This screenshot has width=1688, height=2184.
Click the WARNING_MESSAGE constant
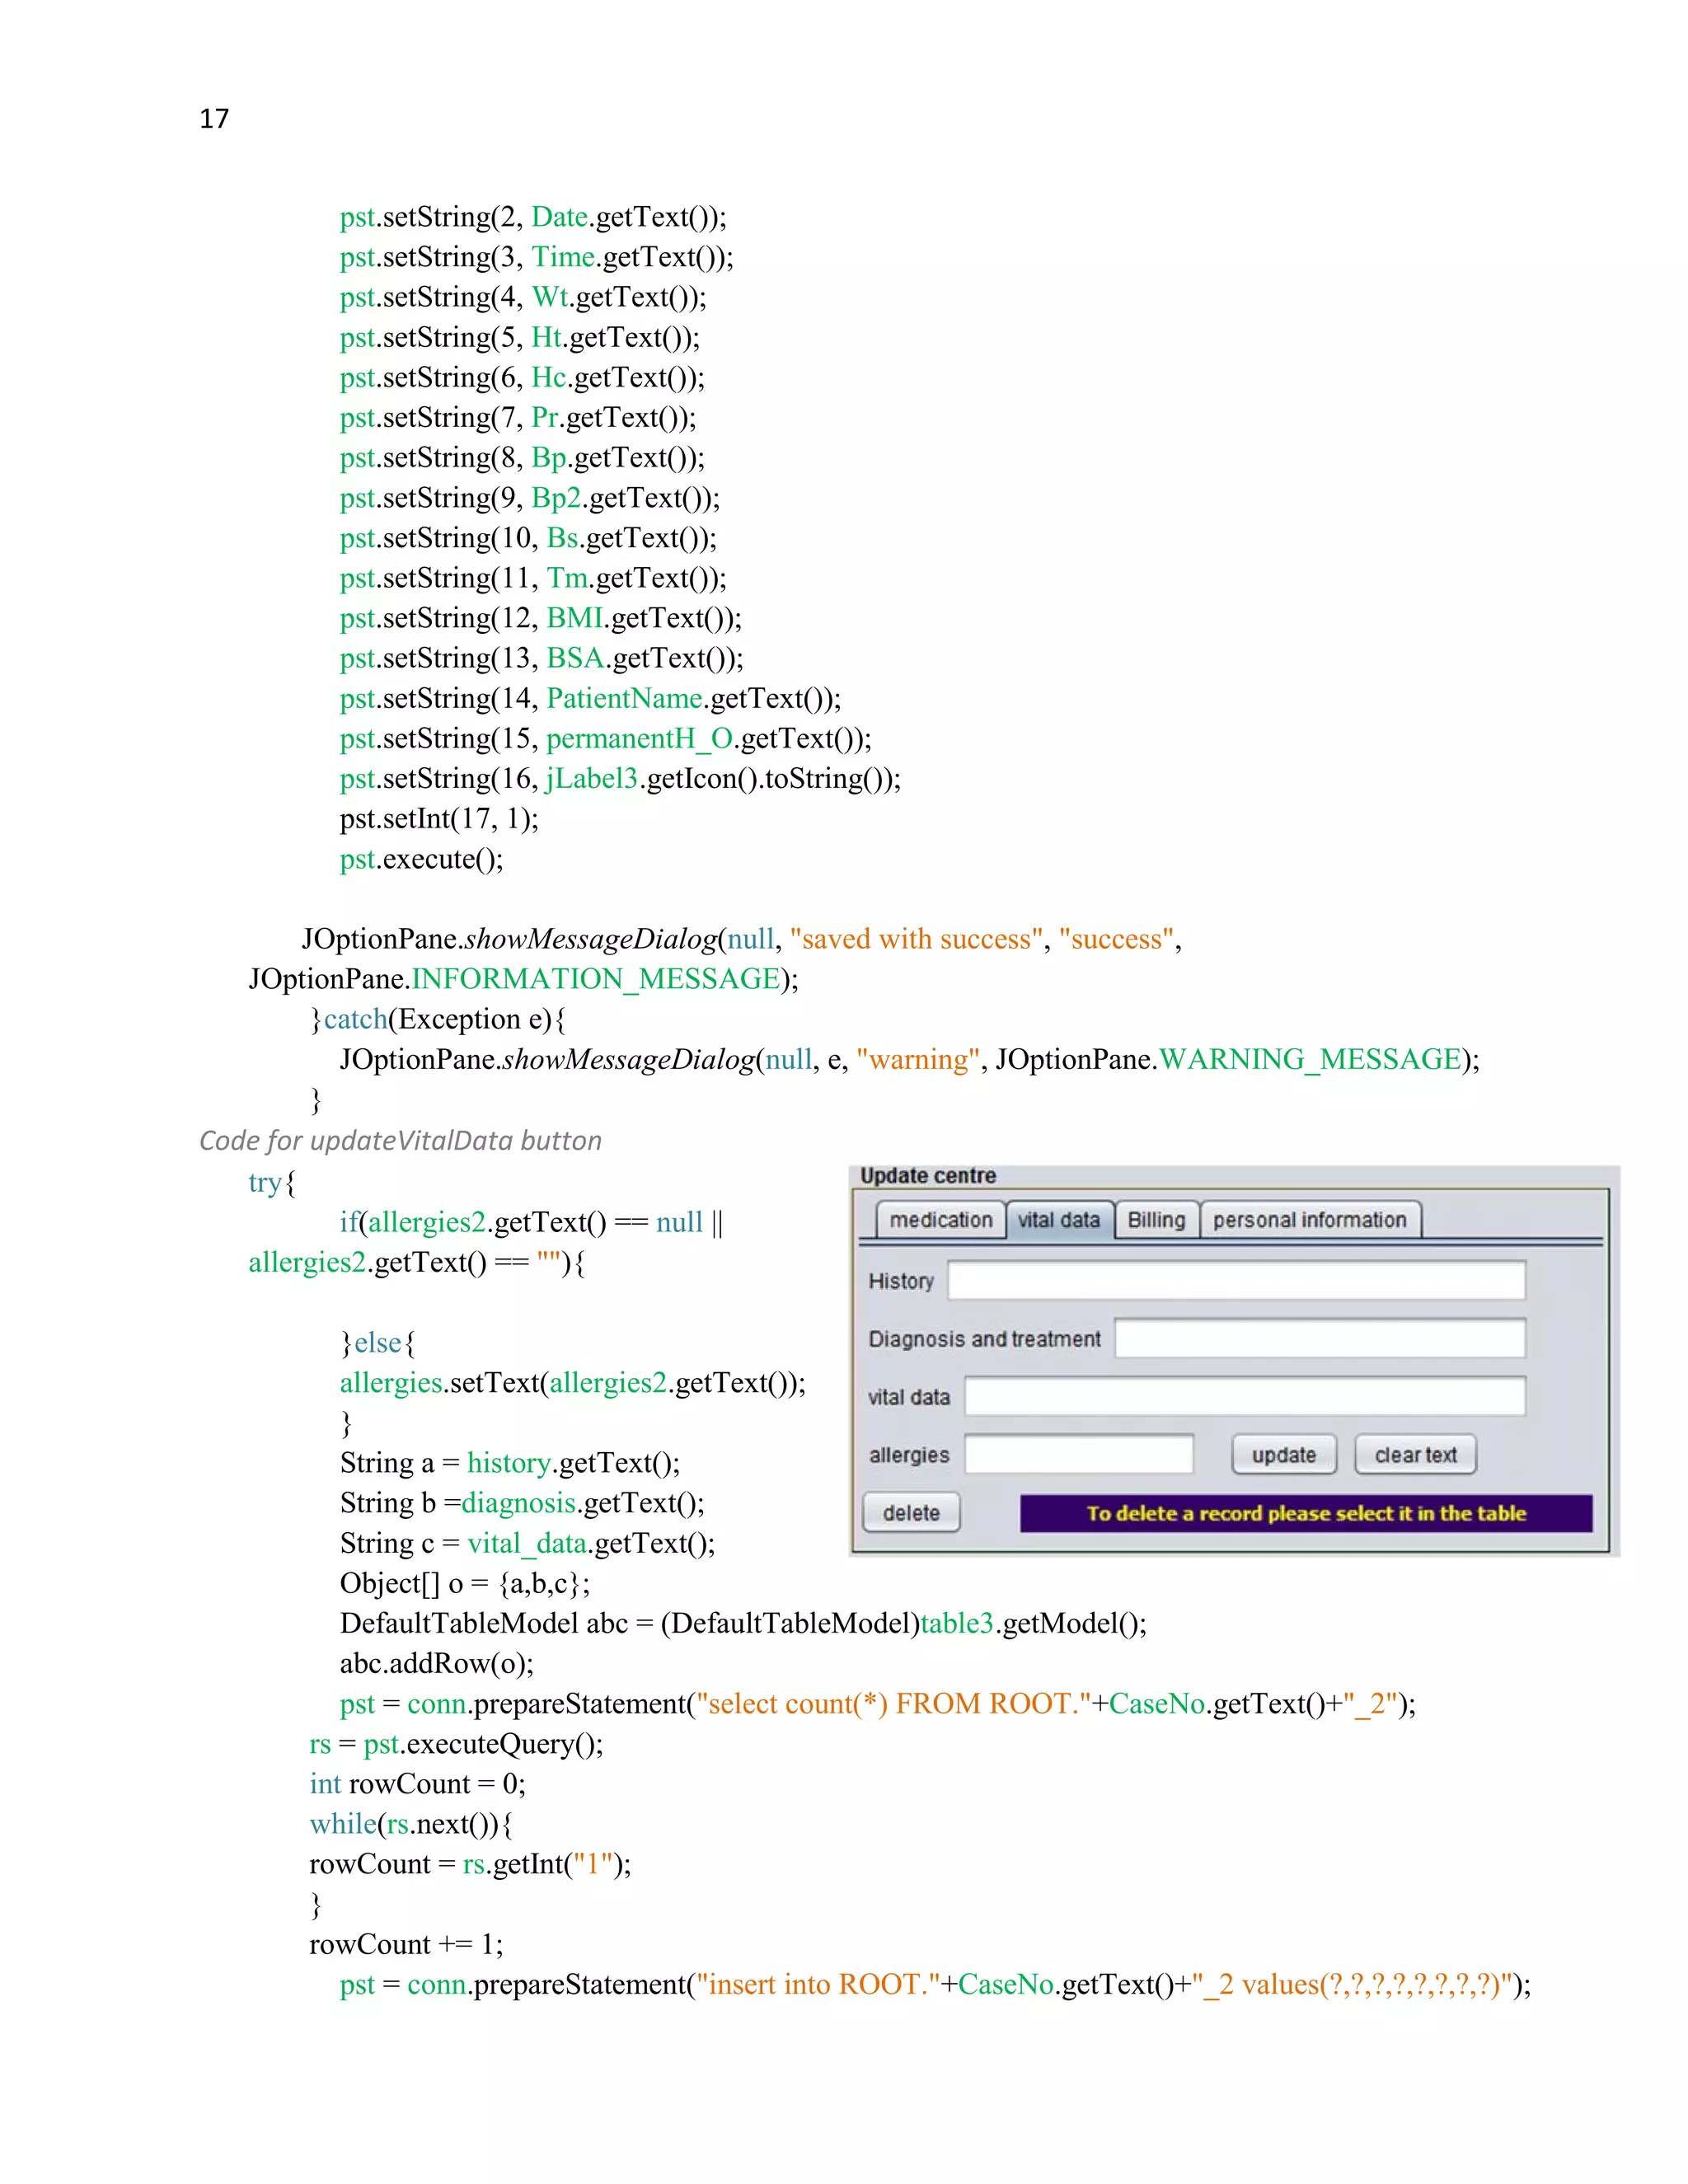tap(1310, 1059)
